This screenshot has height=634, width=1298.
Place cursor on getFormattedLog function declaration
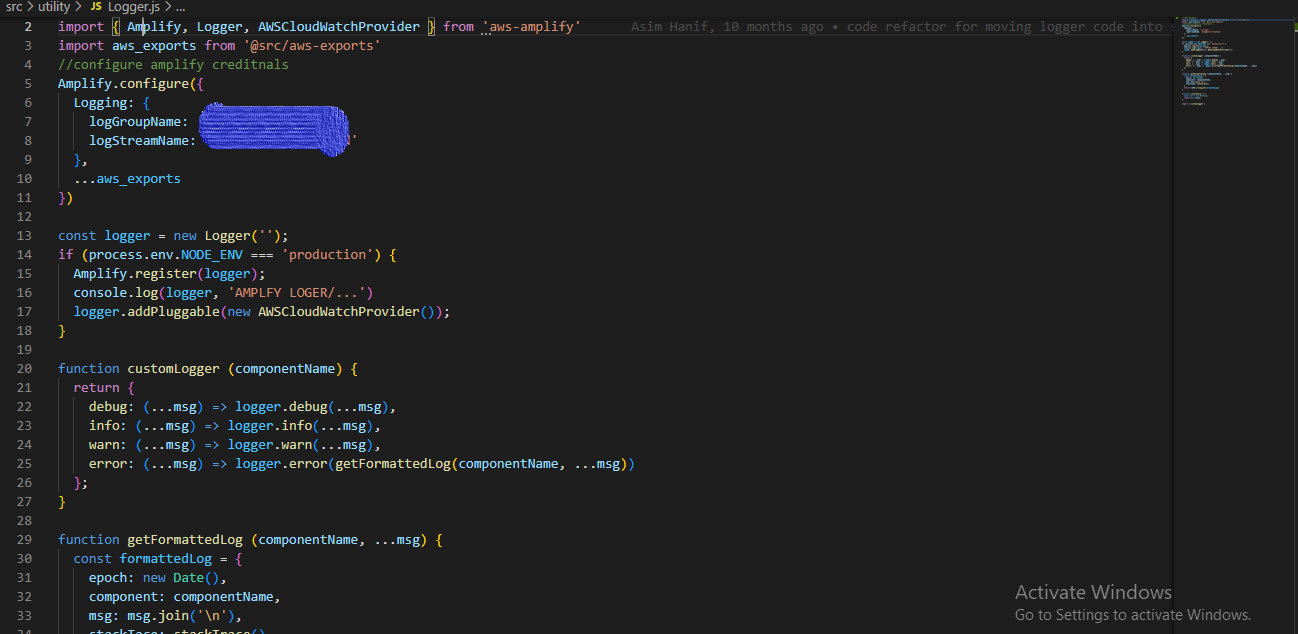click(184, 539)
